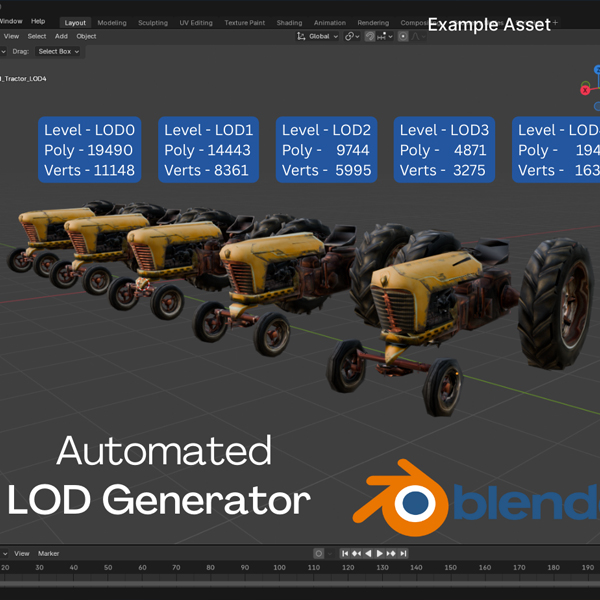
Task: Click frame 100 on the timeline ruler
Action: (281, 568)
